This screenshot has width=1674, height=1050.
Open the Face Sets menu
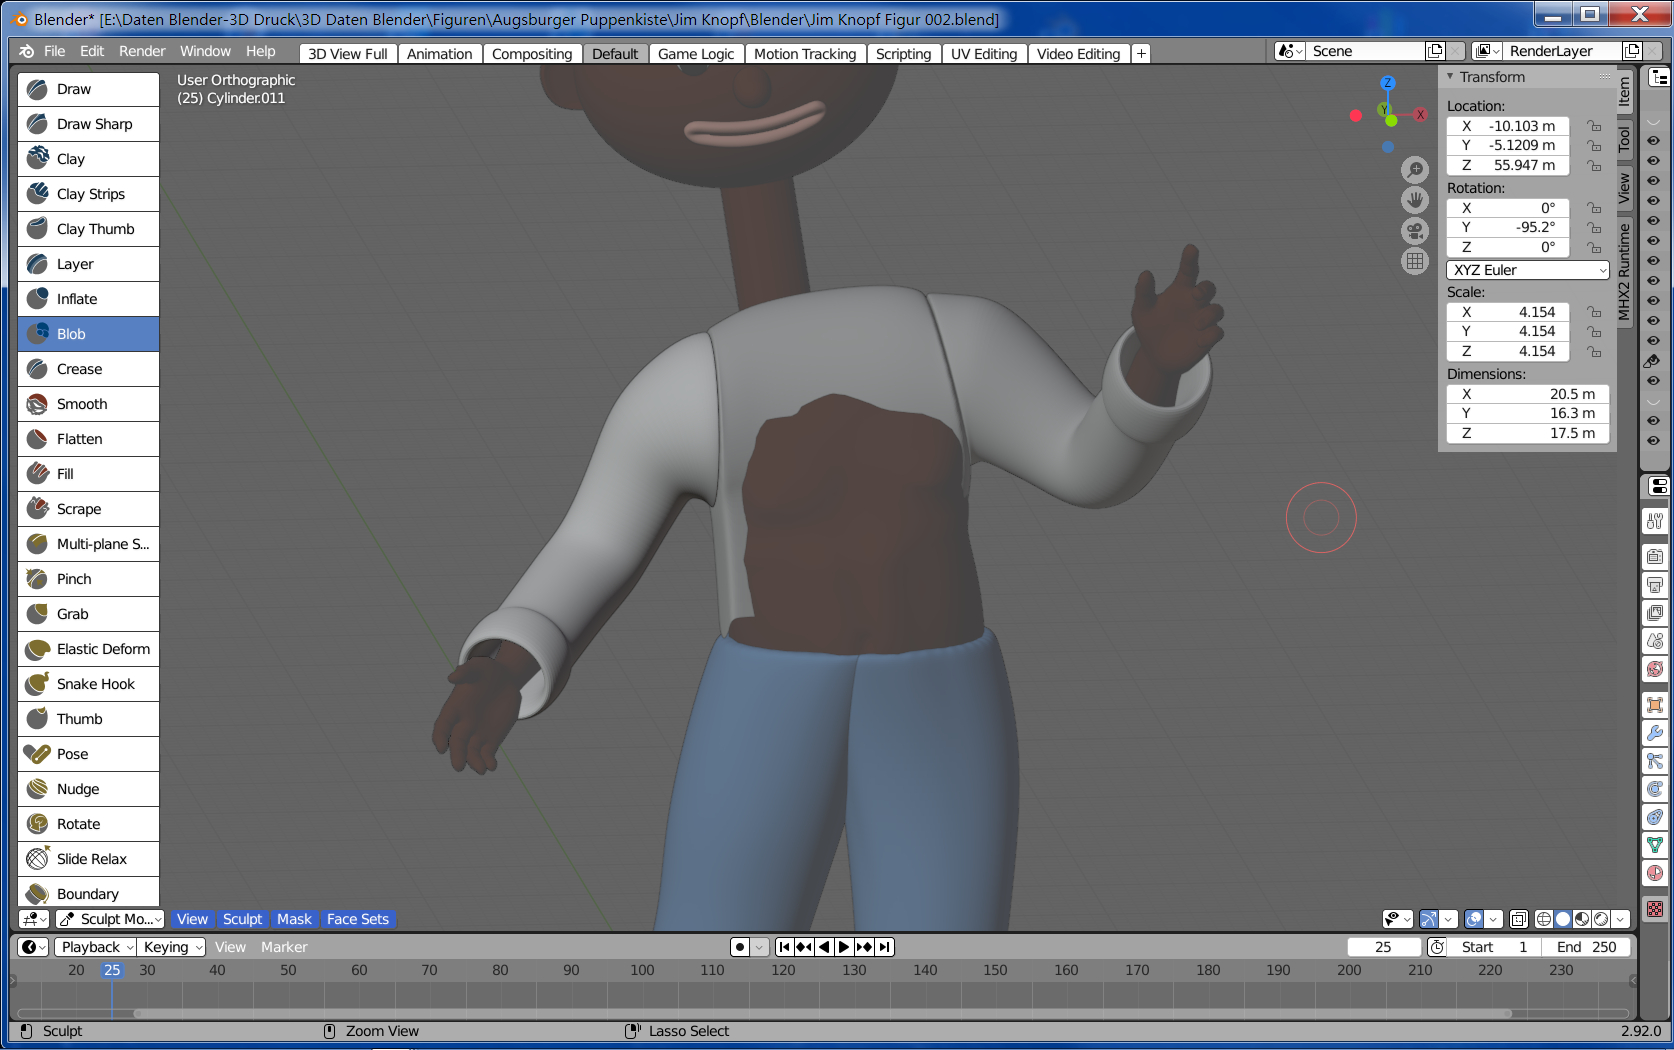pos(357,919)
